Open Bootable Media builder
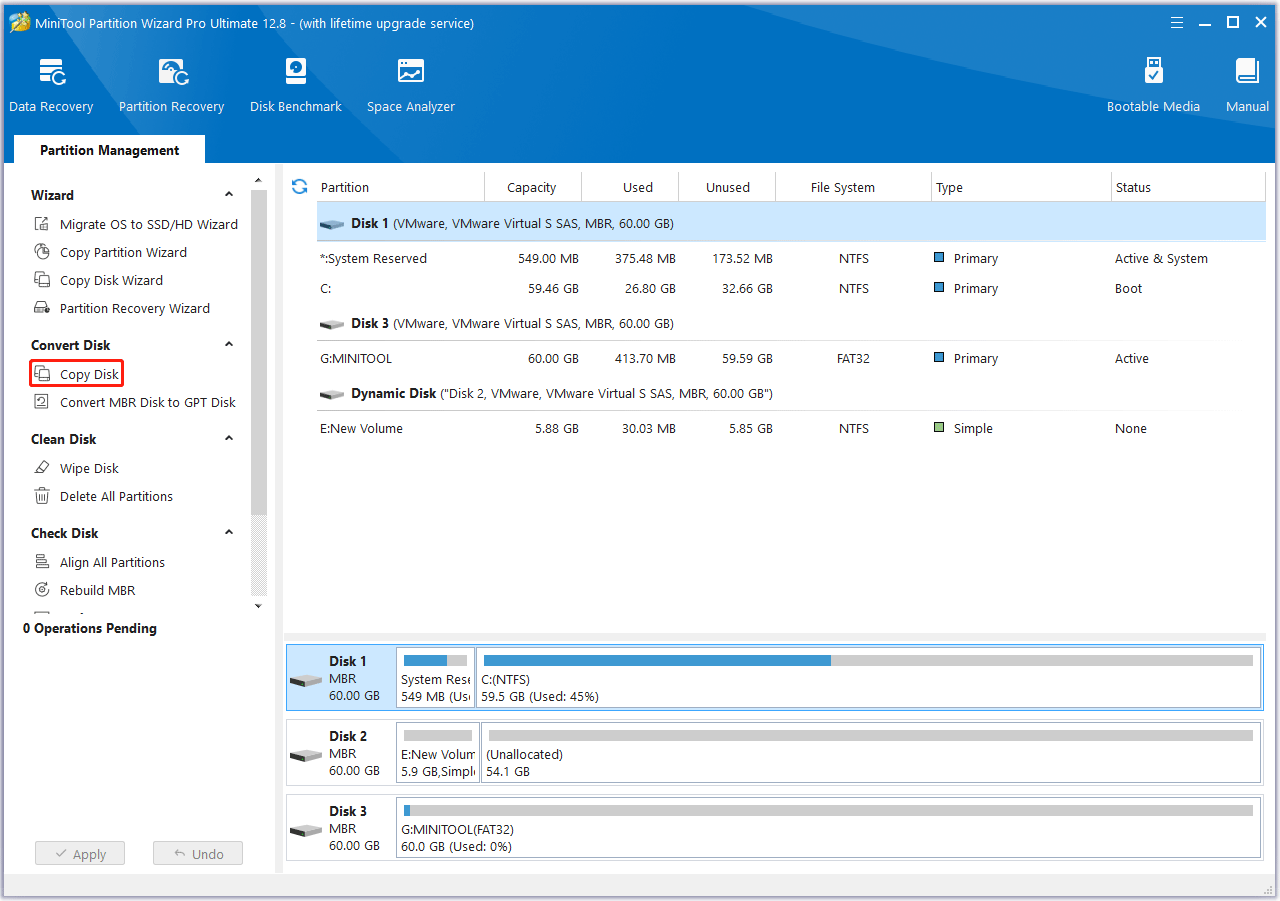This screenshot has width=1280, height=901. pos(1153,85)
